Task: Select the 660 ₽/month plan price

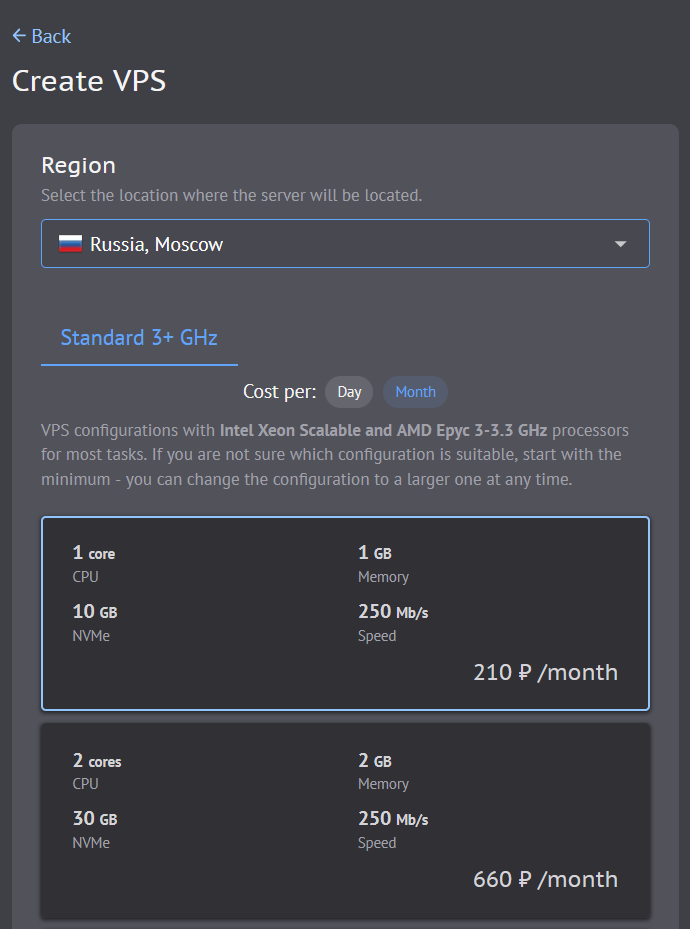Action: coord(545,879)
